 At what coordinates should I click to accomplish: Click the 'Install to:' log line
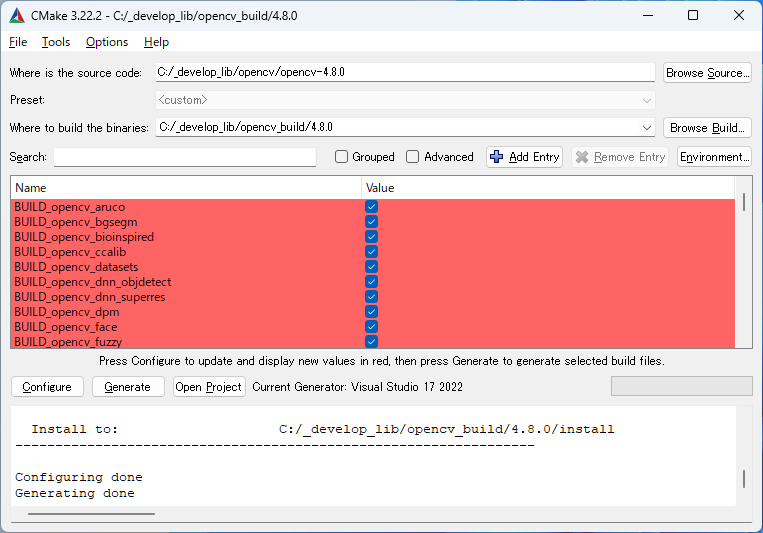click(x=323, y=429)
